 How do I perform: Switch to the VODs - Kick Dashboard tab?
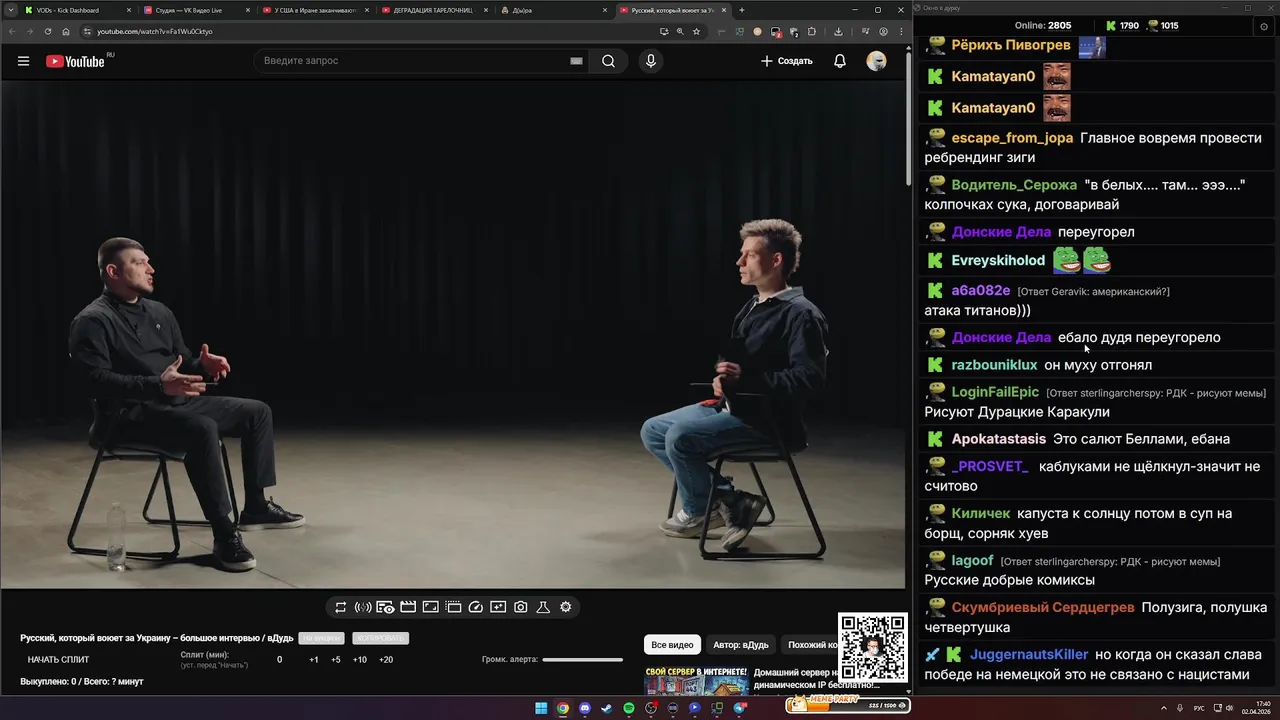pos(75,10)
